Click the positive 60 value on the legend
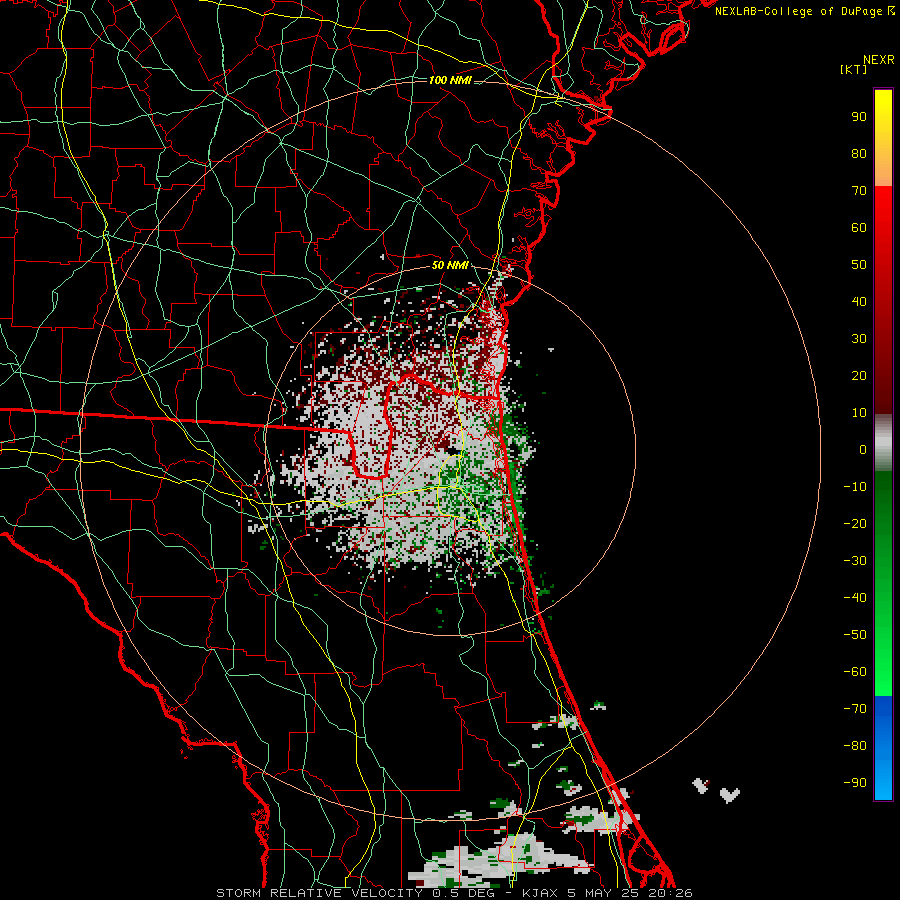This screenshot has height=900, width=900. (x=859, y=227)
